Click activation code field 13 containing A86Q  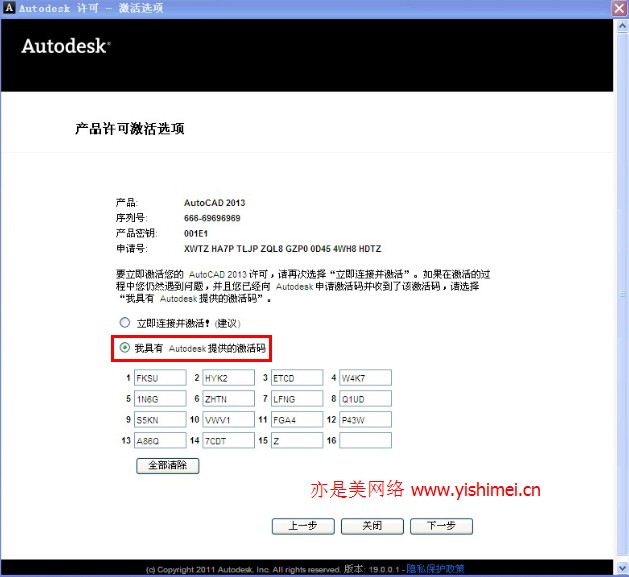click(x=160, y=441)
